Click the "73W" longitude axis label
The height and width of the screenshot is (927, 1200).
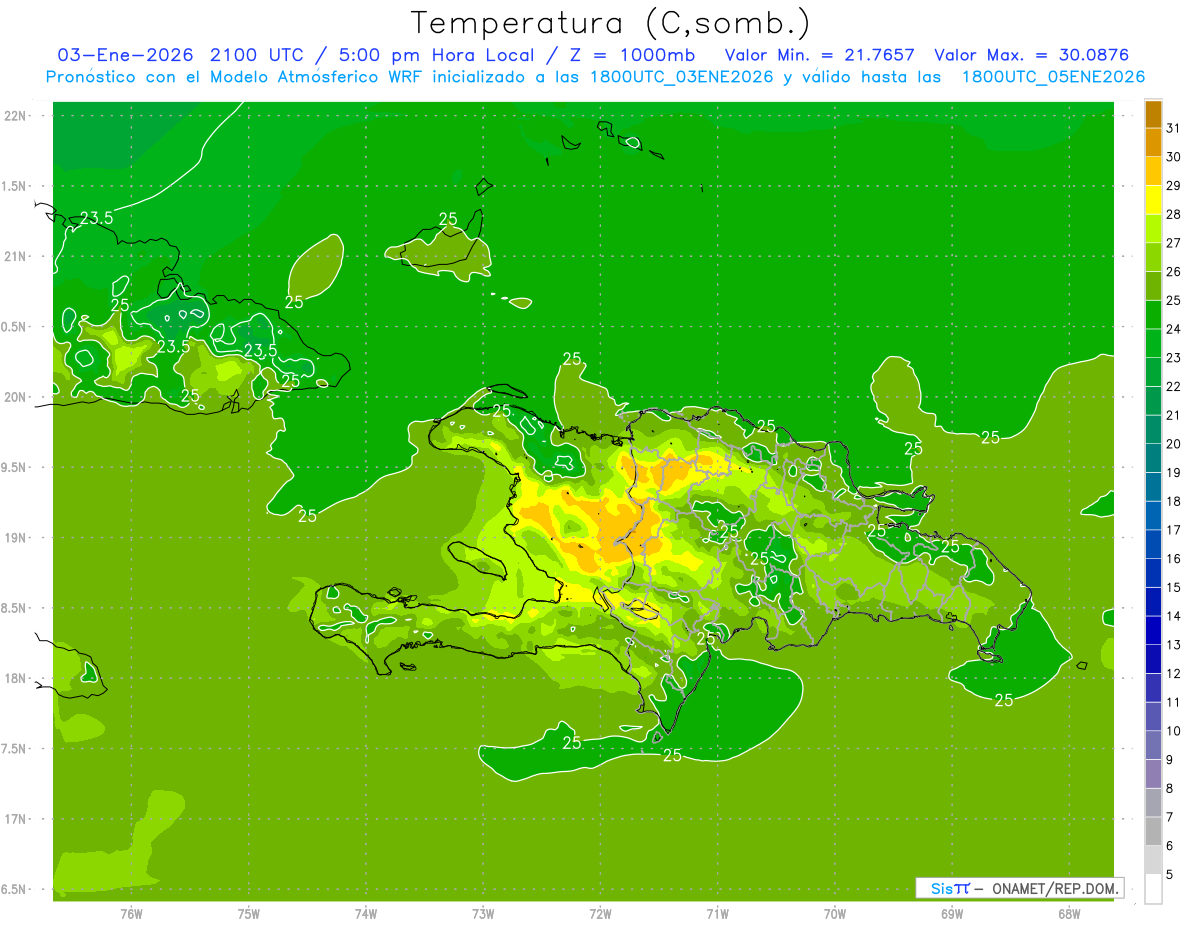pyautogui.click(x=483, y=913)
